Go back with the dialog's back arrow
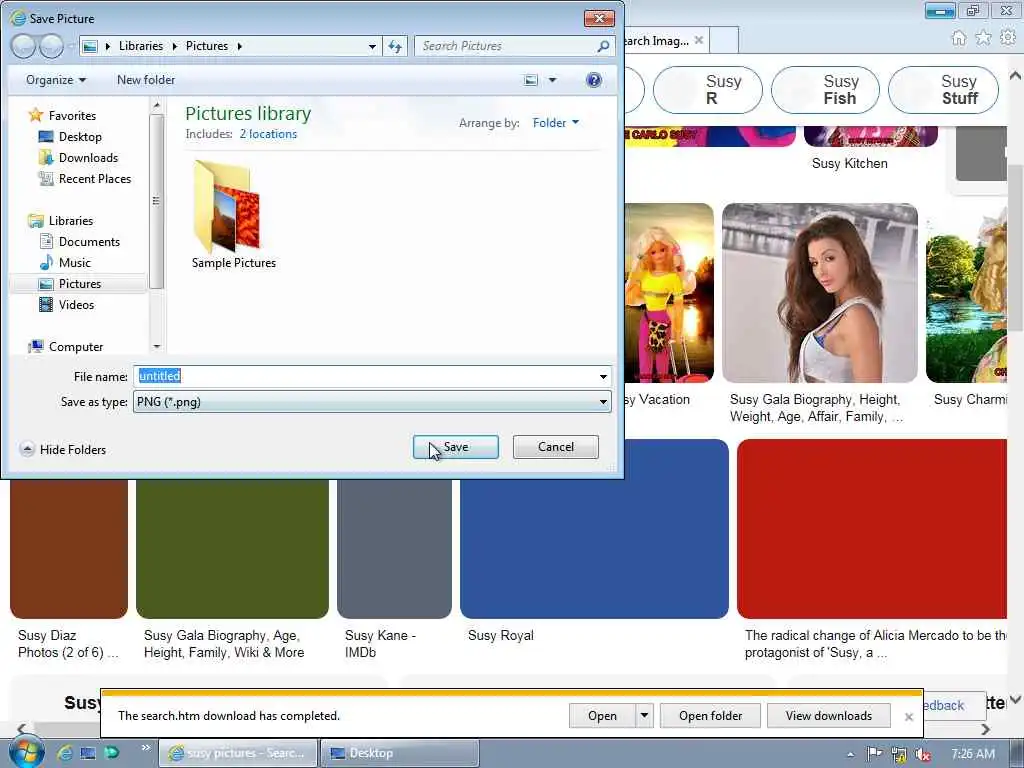This screenshot has height=768, width=1024. [x=24, y=46]
